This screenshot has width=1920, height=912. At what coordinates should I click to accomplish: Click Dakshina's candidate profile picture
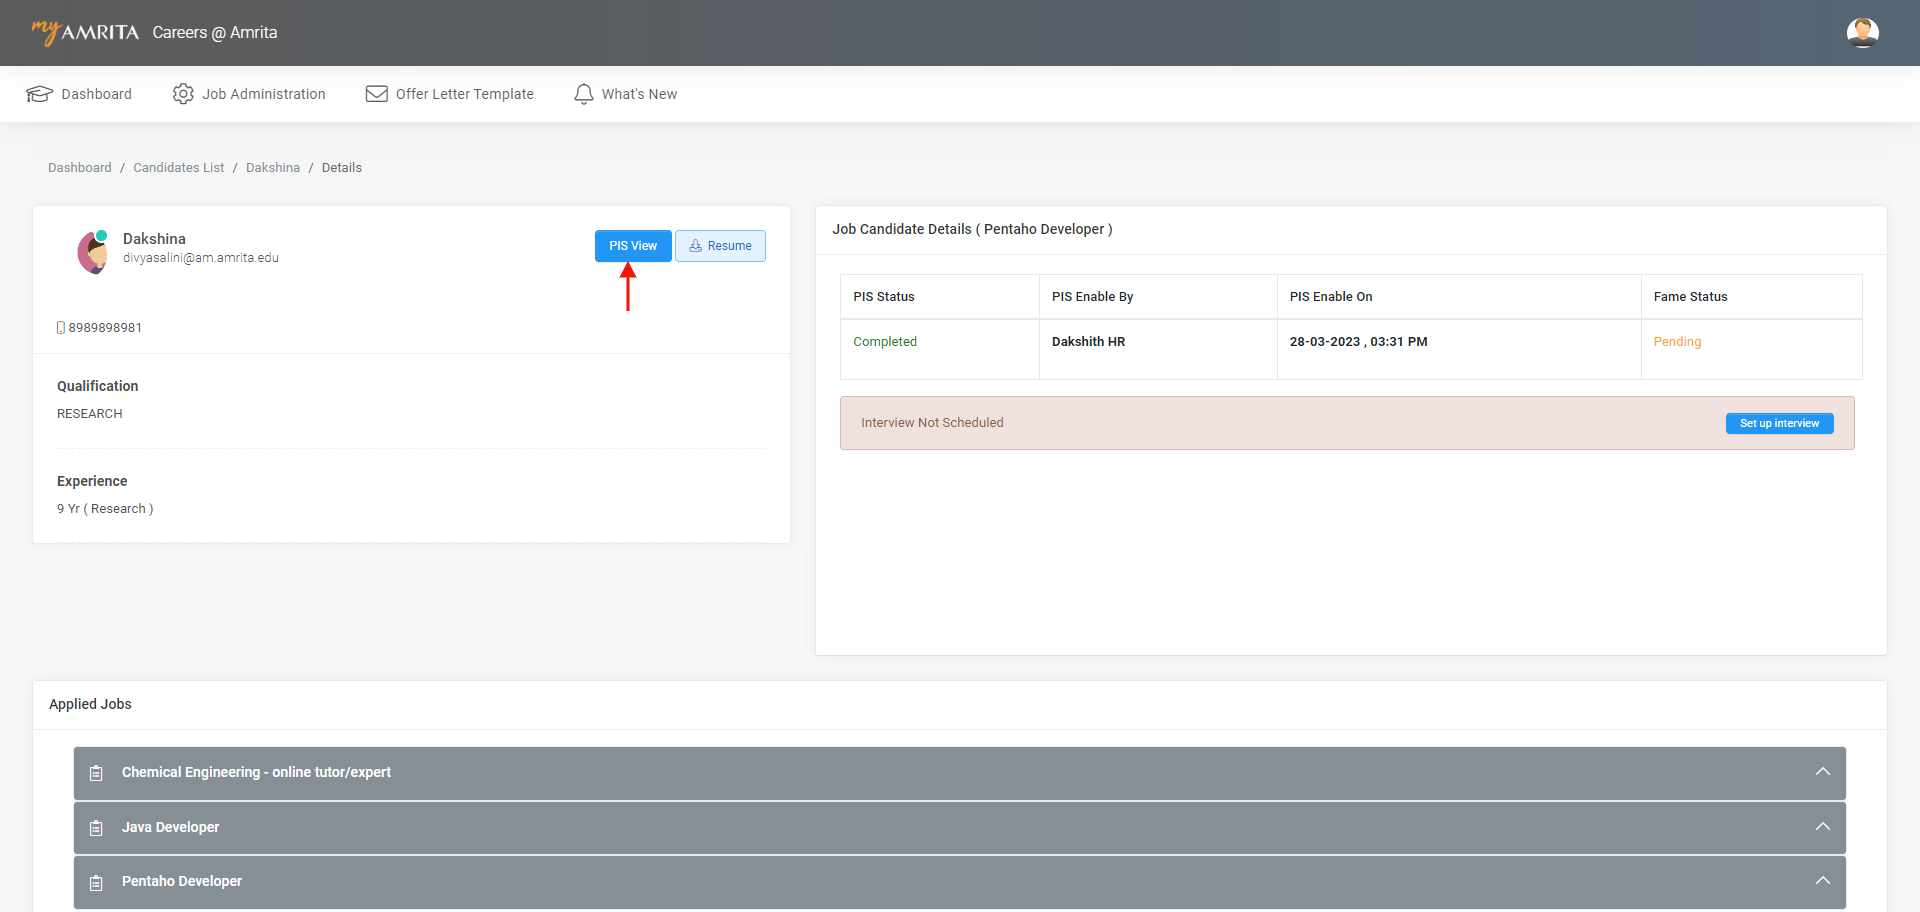pos(93,251)
